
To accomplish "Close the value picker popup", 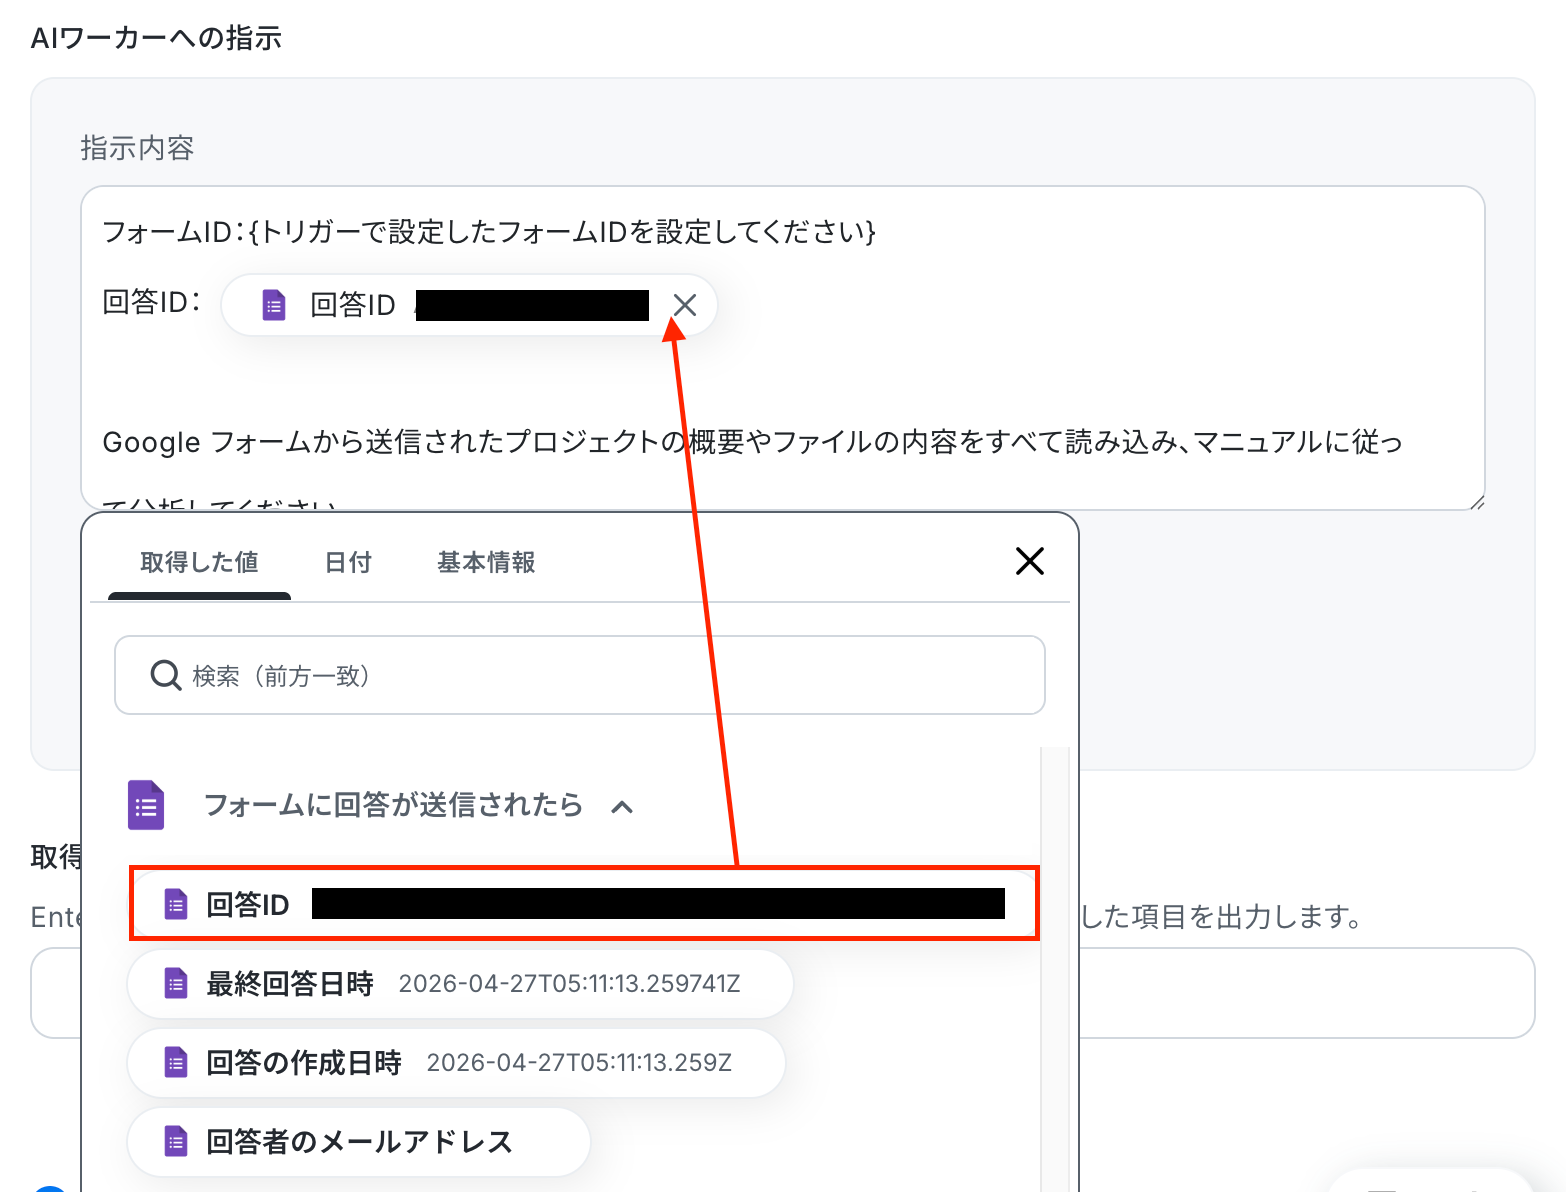I will coord(1030,561).
